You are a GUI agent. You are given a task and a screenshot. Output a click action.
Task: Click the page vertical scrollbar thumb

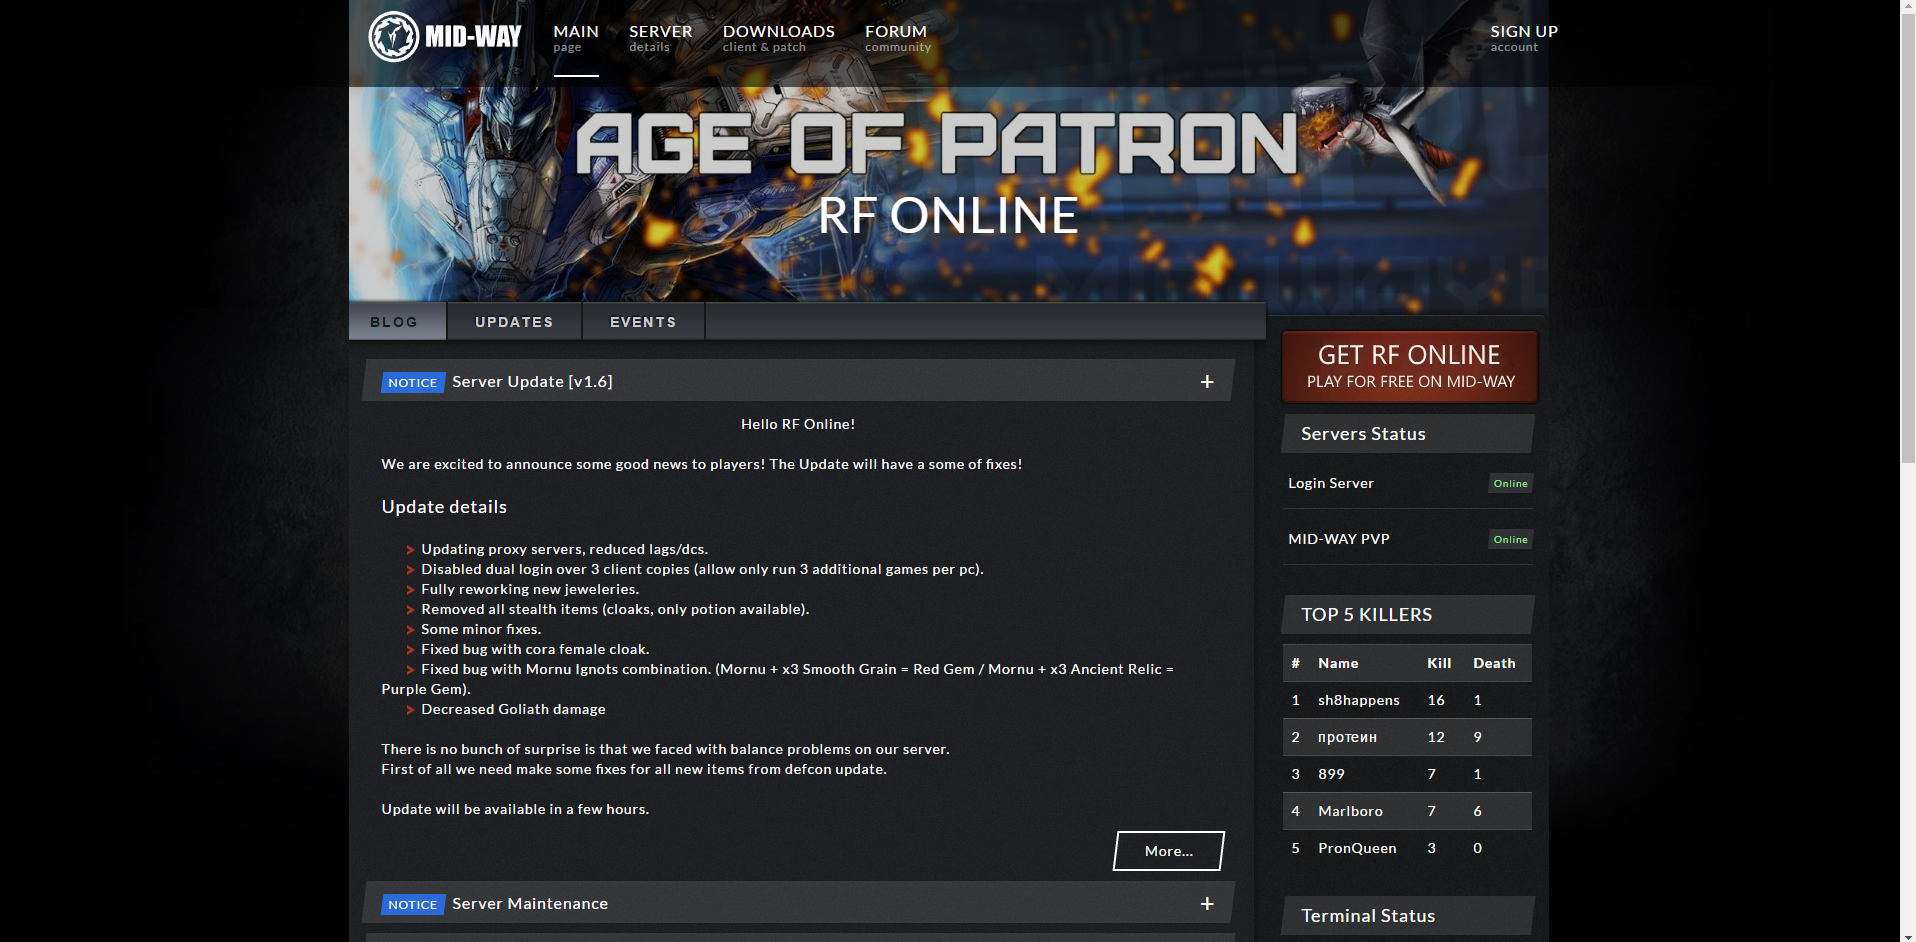tap(1908, 240)
